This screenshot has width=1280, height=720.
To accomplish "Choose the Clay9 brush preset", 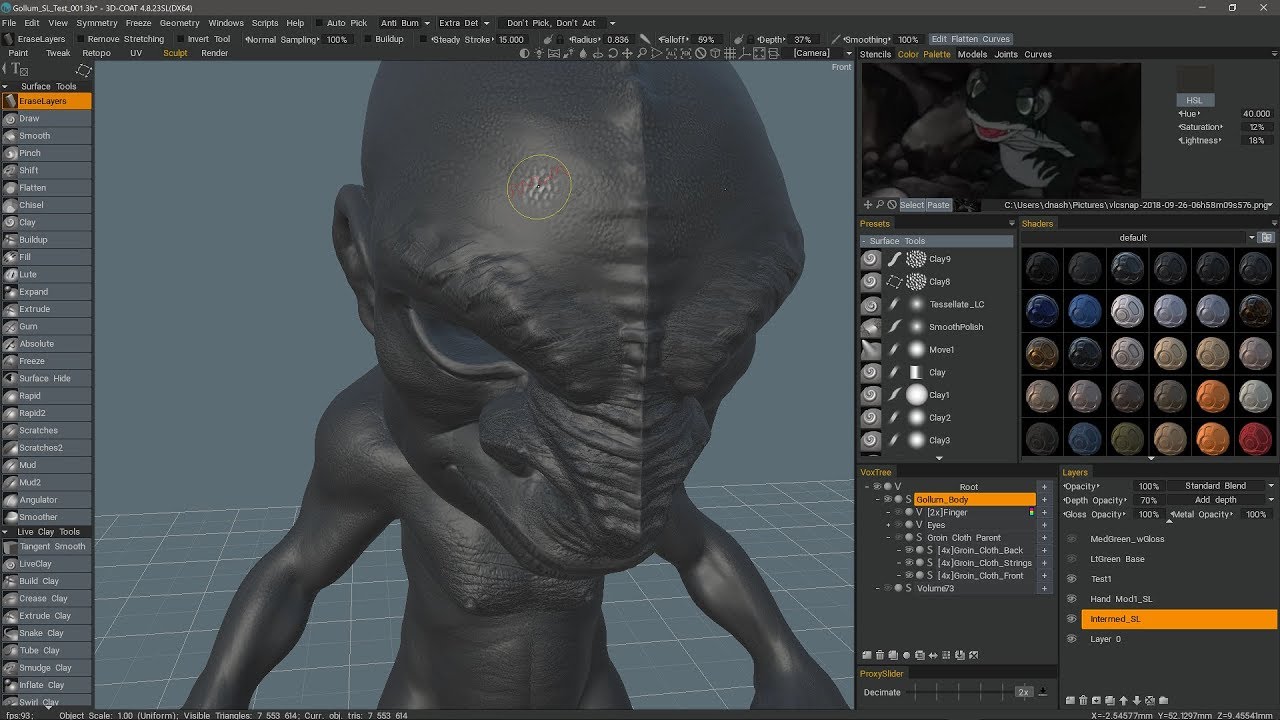I will 937,259.
